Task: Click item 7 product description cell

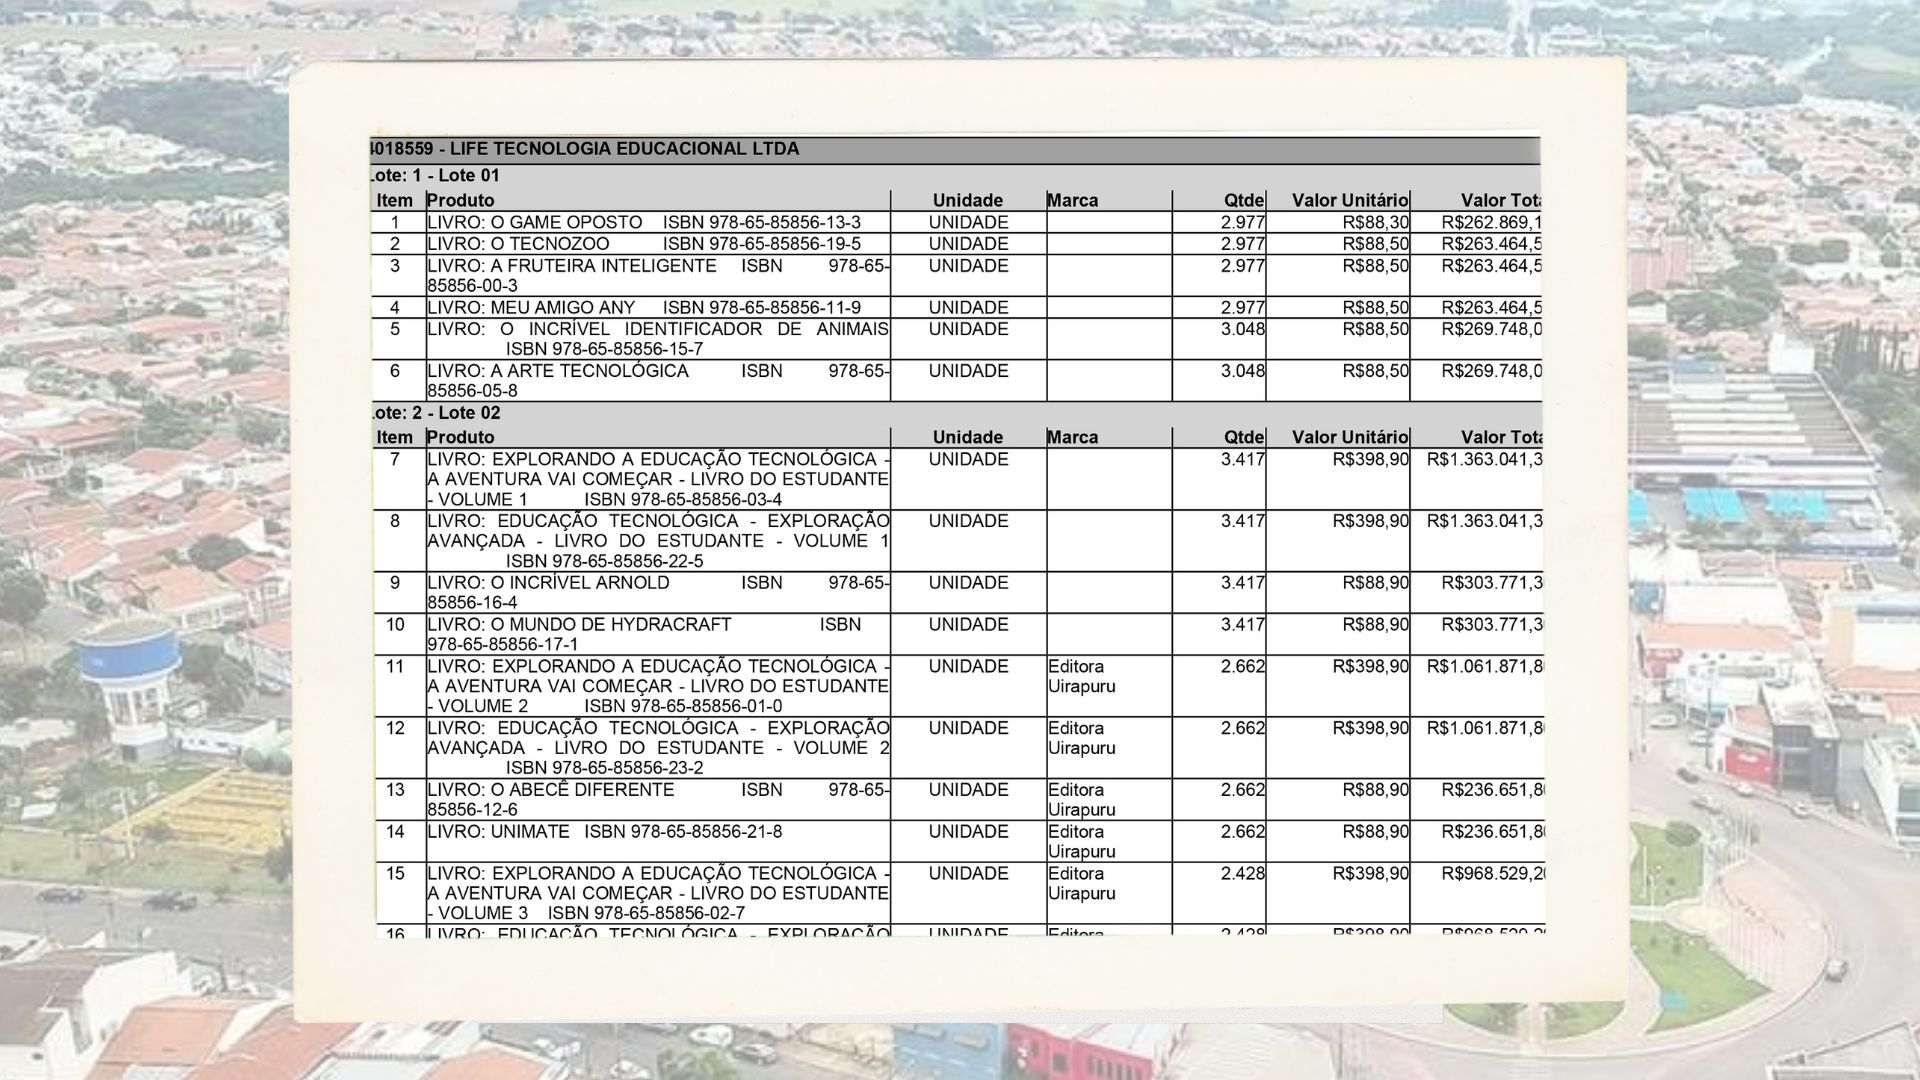Action: (658, 479)
